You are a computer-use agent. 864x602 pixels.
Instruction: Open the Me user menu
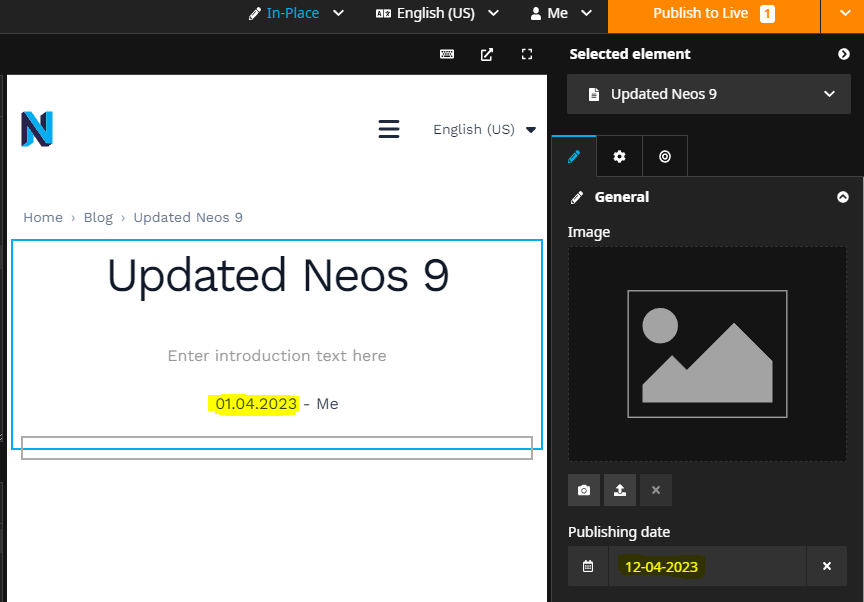click(558, 14)
